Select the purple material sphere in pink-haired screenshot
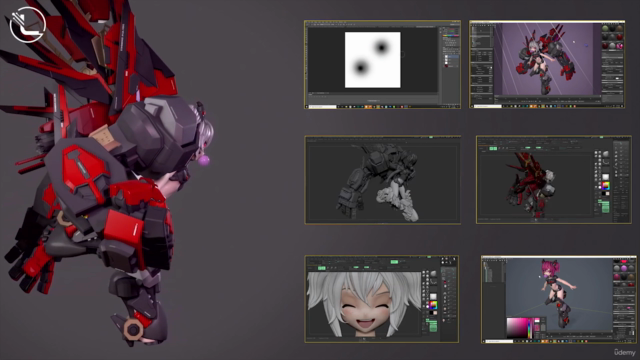The image size is (640, 360). (624, 269)
